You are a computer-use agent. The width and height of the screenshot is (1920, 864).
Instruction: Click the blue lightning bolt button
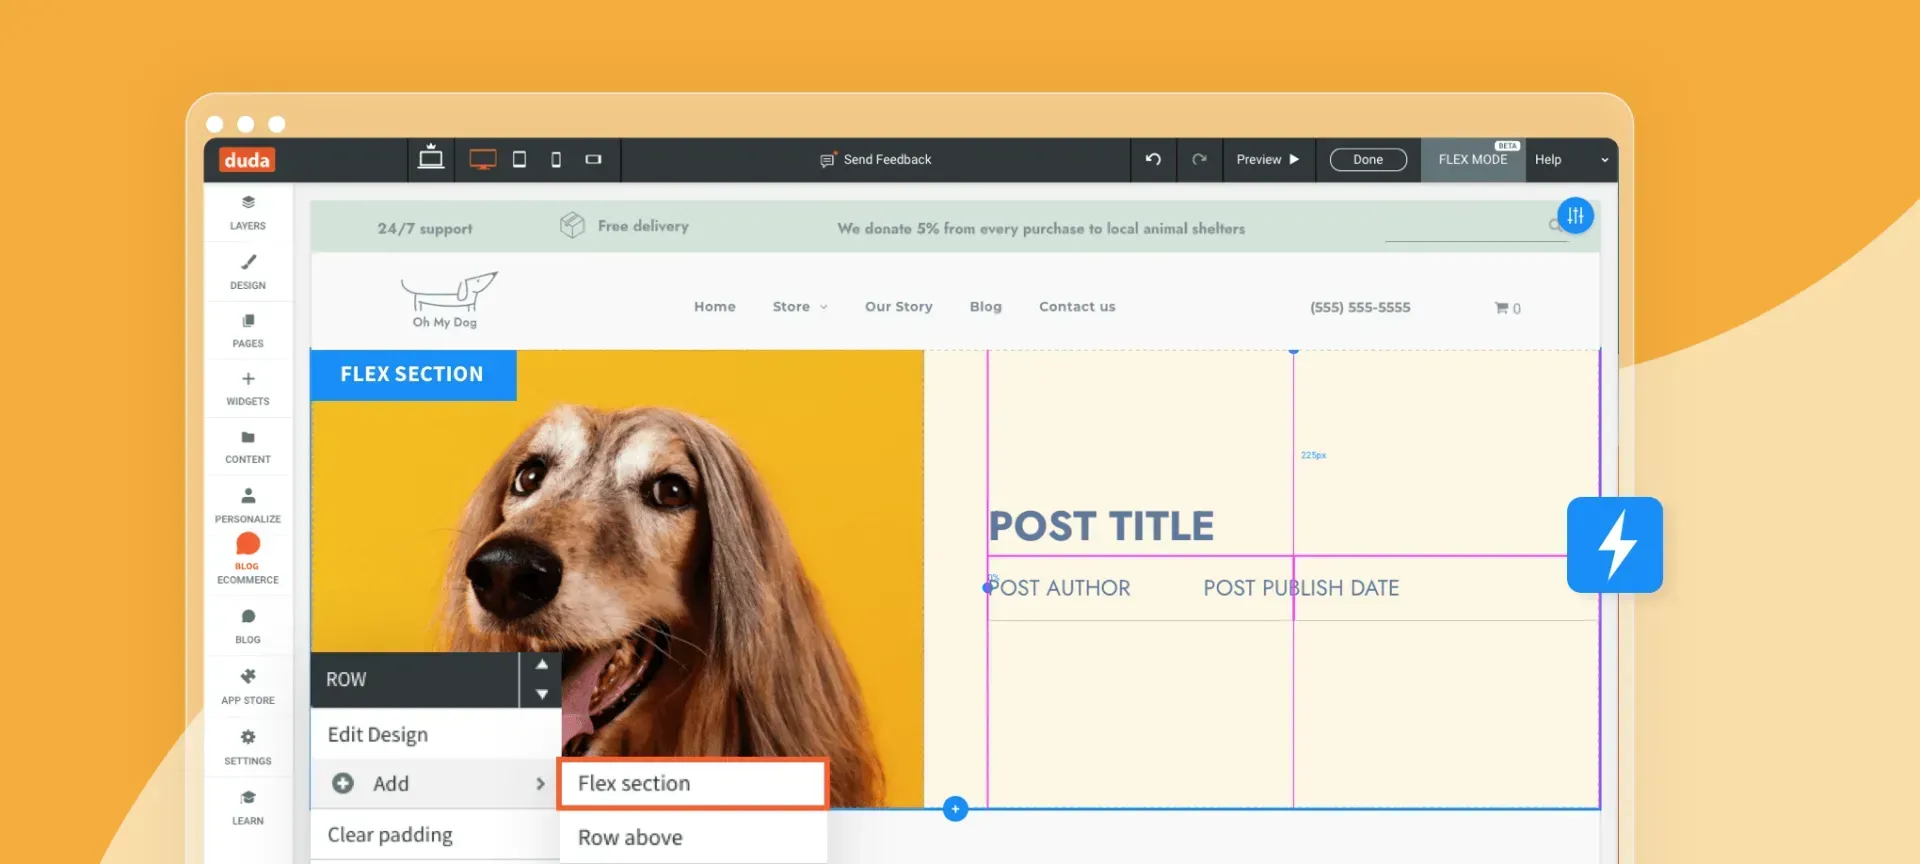coord(1614,545)
